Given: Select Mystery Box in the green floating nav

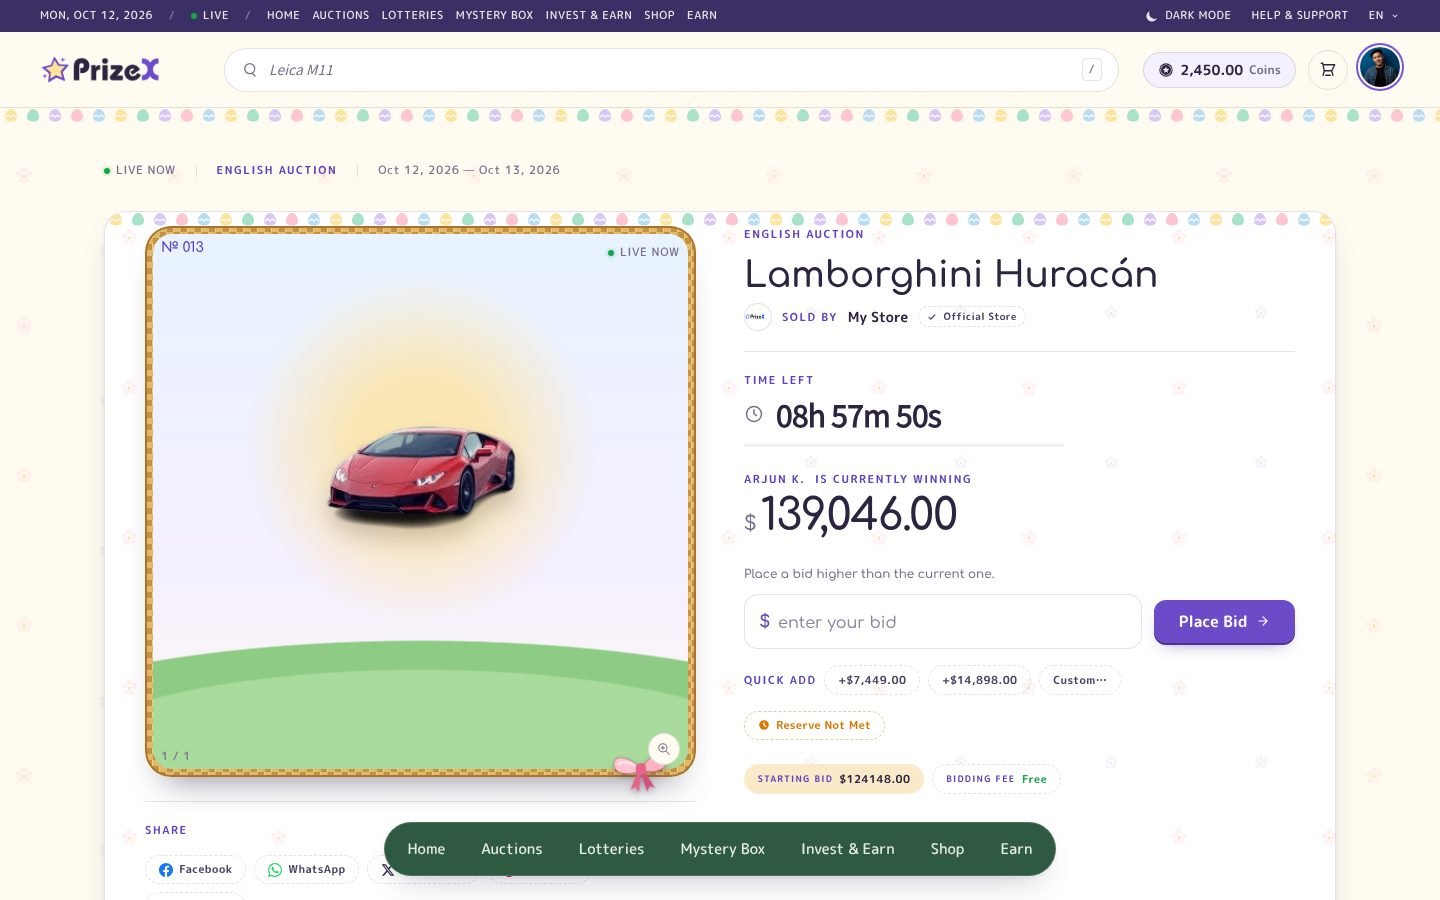Looking at the screenshot, I should click(722, 849).
